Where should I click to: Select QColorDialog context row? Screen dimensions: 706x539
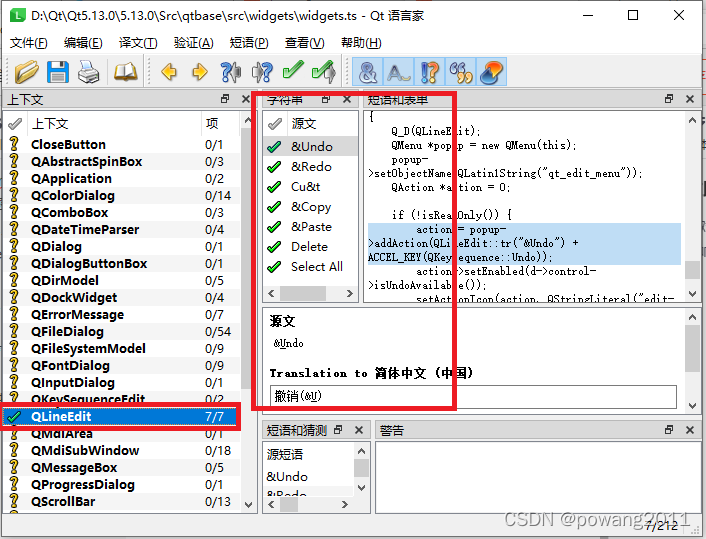tap(122, 195)
